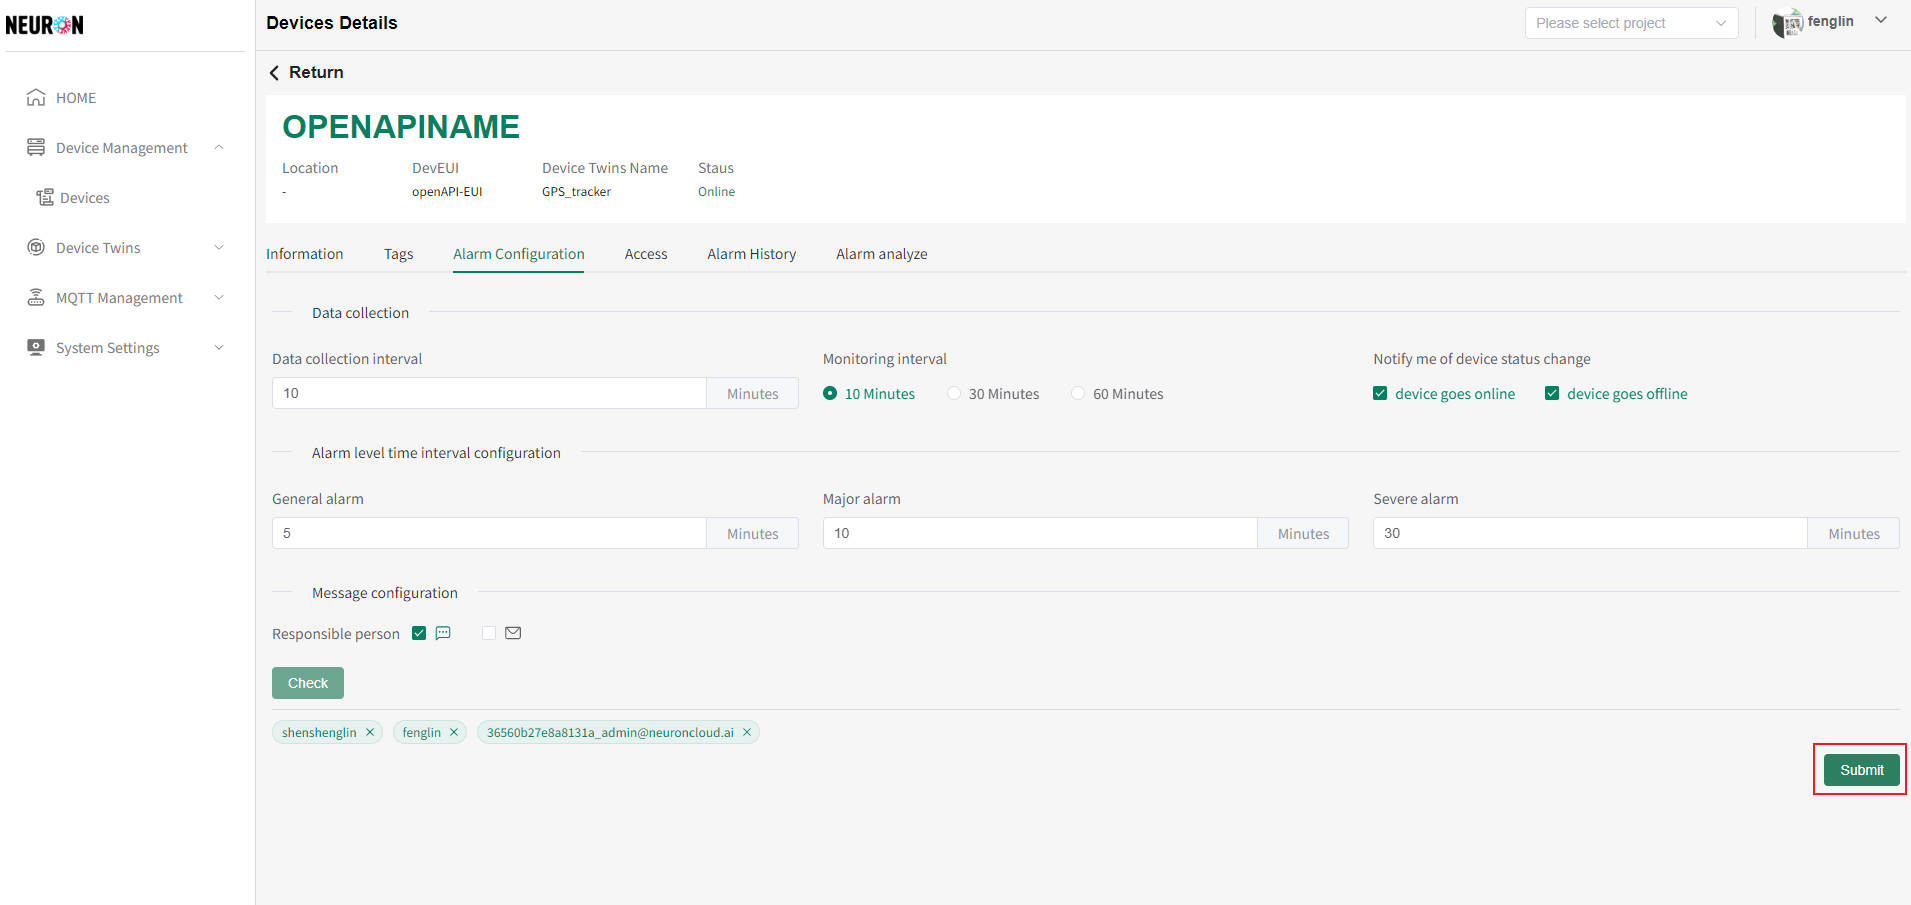Open the Alarm analyze tab
1911x905 pixels.
coord(882,254)
